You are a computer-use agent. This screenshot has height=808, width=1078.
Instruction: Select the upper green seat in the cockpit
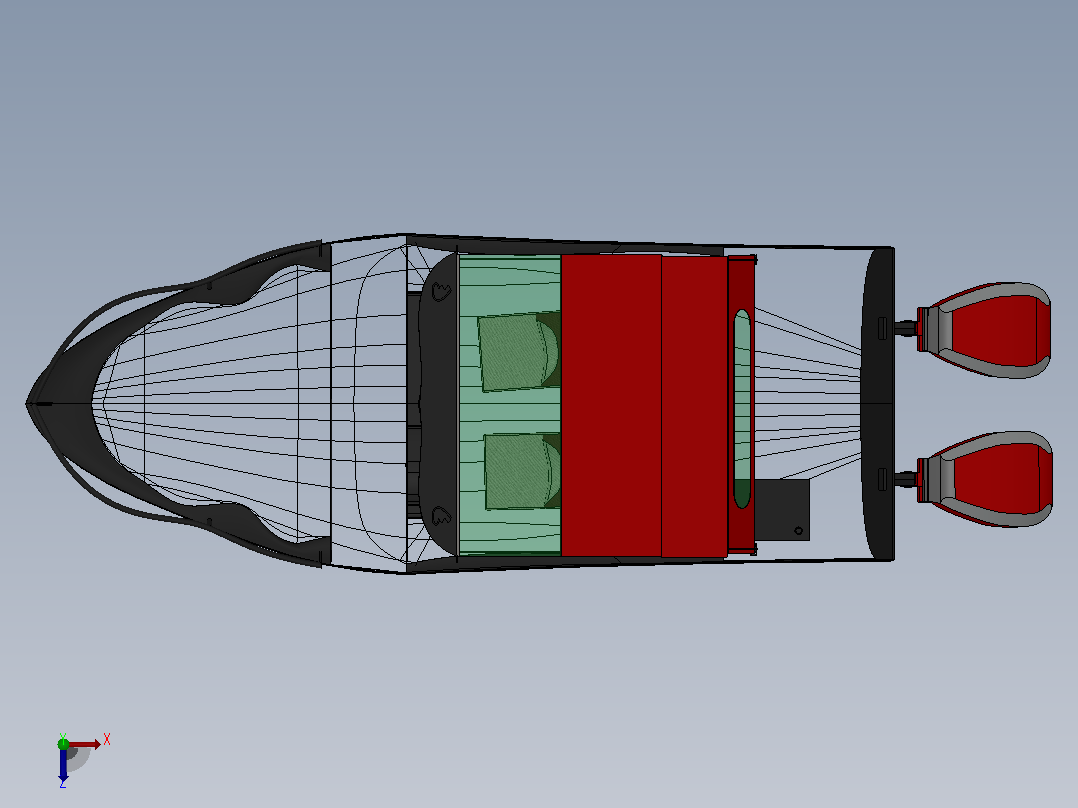[x=520, y=351]
